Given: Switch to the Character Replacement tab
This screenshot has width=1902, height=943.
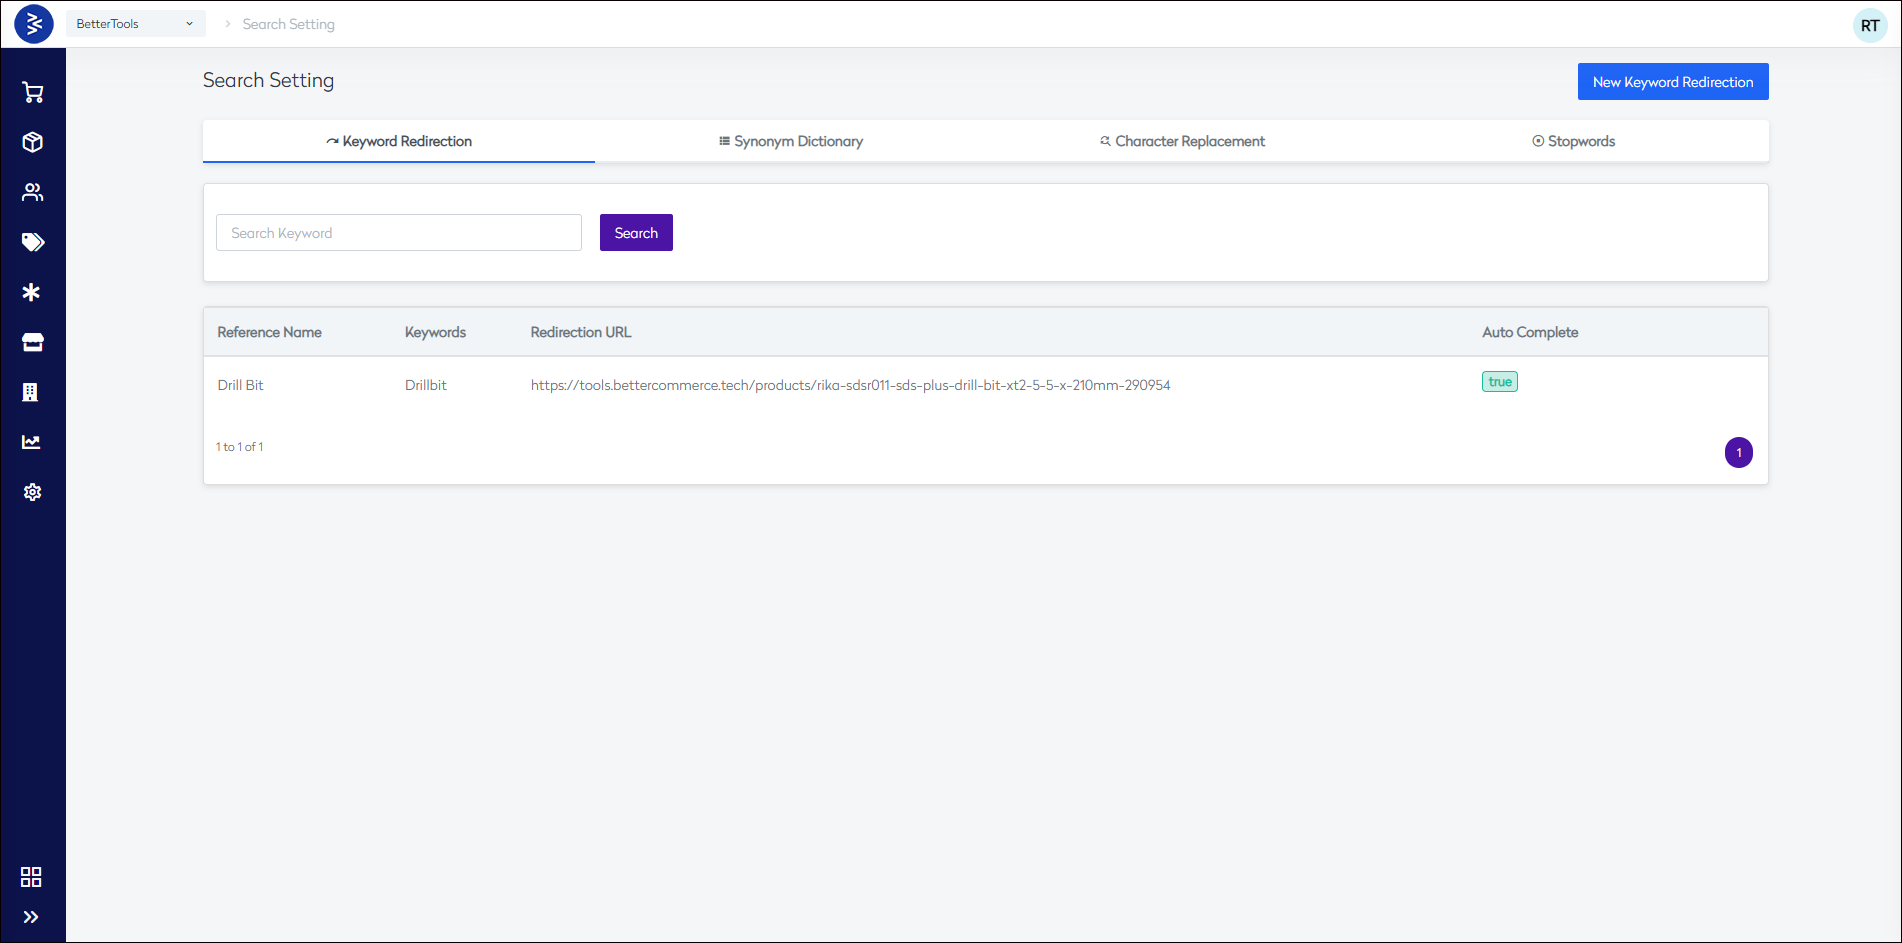Looking at the screenshot, I should pyautogui.click(x=1182, y=141).
